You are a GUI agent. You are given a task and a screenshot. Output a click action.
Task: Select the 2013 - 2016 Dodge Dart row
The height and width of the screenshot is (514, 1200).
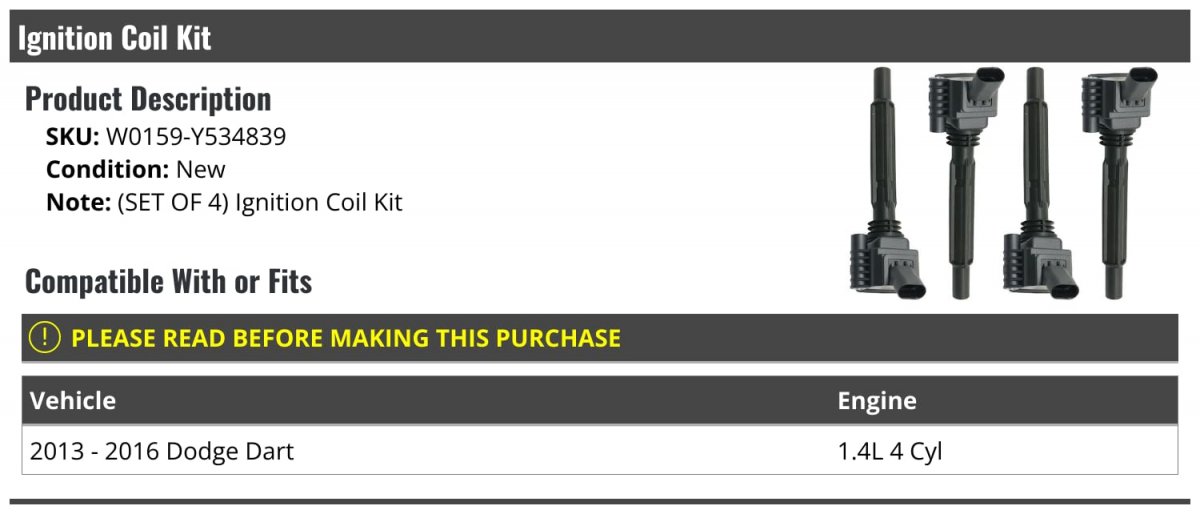600,451
